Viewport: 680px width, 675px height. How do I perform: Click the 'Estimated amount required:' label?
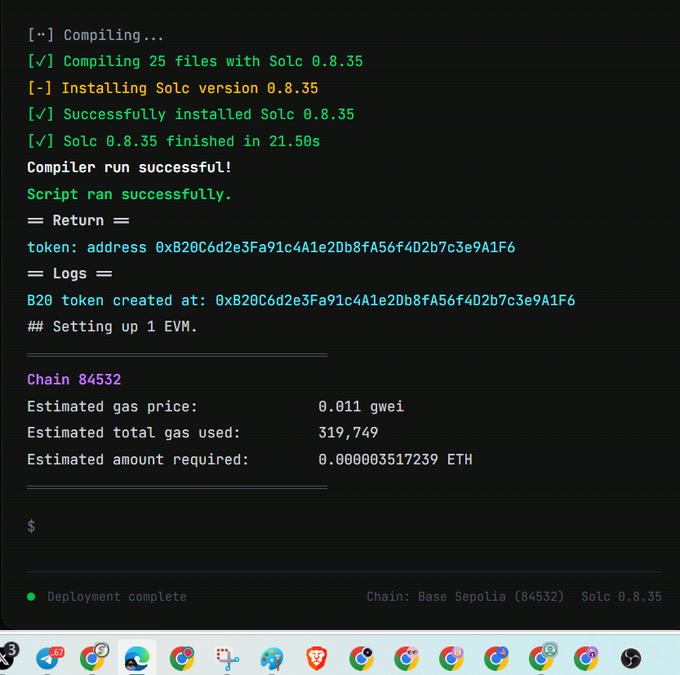137,459
